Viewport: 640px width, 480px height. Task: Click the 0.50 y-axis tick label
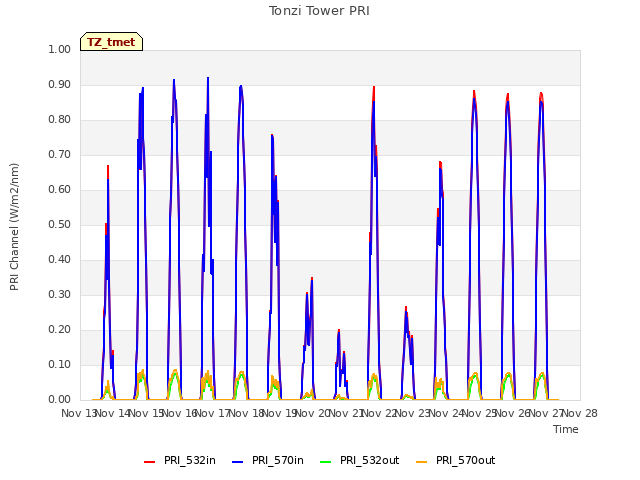click(x=60, y=224)
